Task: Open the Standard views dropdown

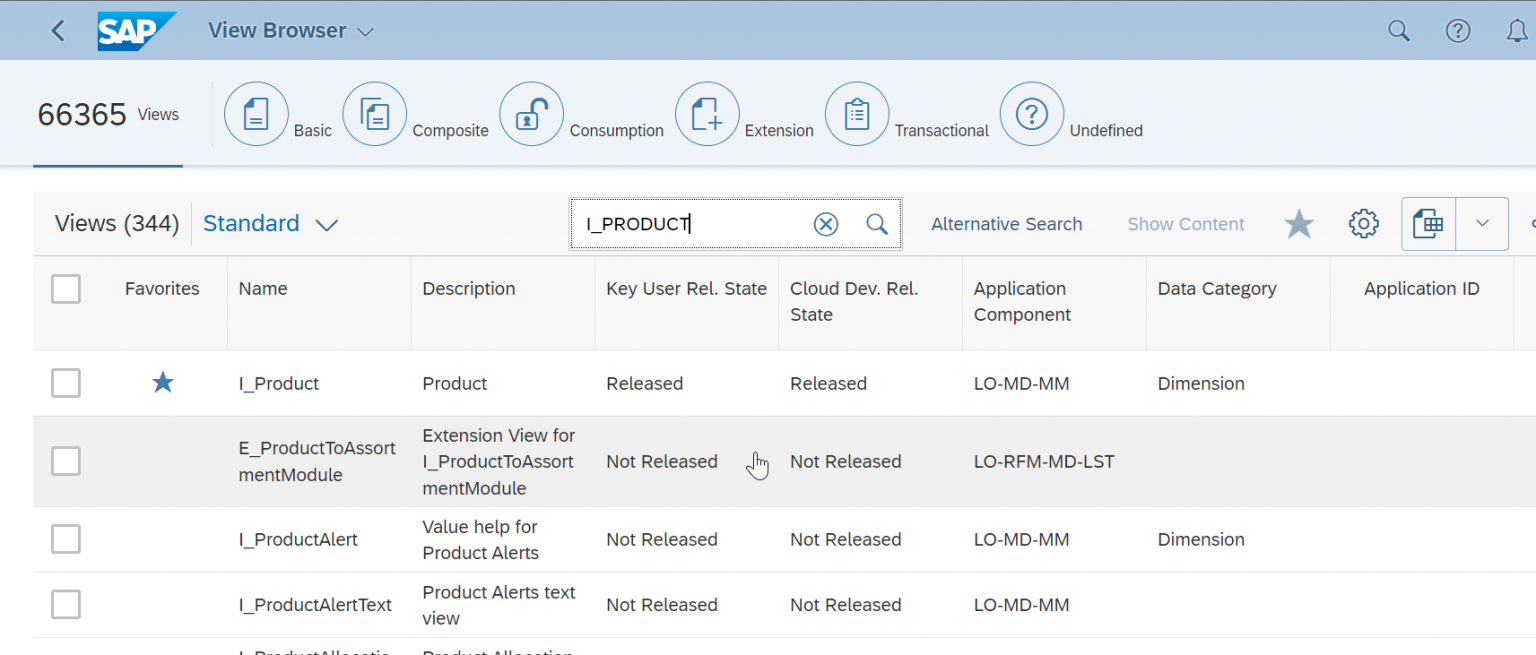Action: coord(327,224)
